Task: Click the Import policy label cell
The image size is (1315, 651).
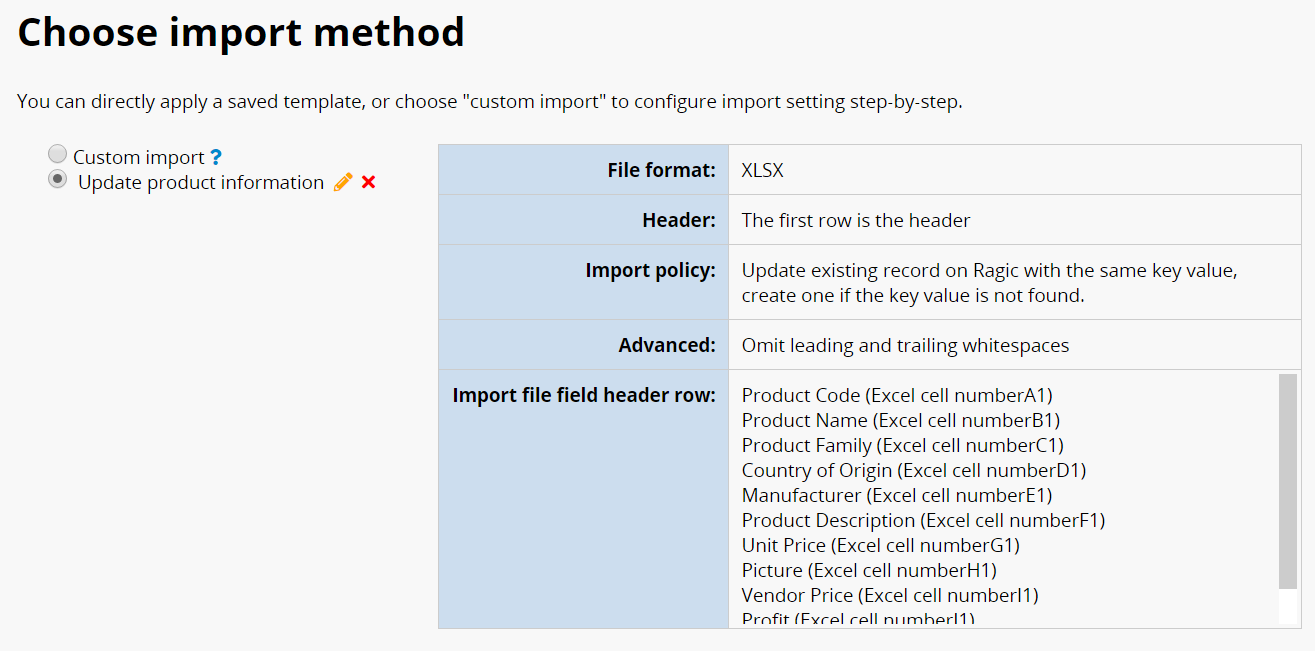Action: [583, 282]
